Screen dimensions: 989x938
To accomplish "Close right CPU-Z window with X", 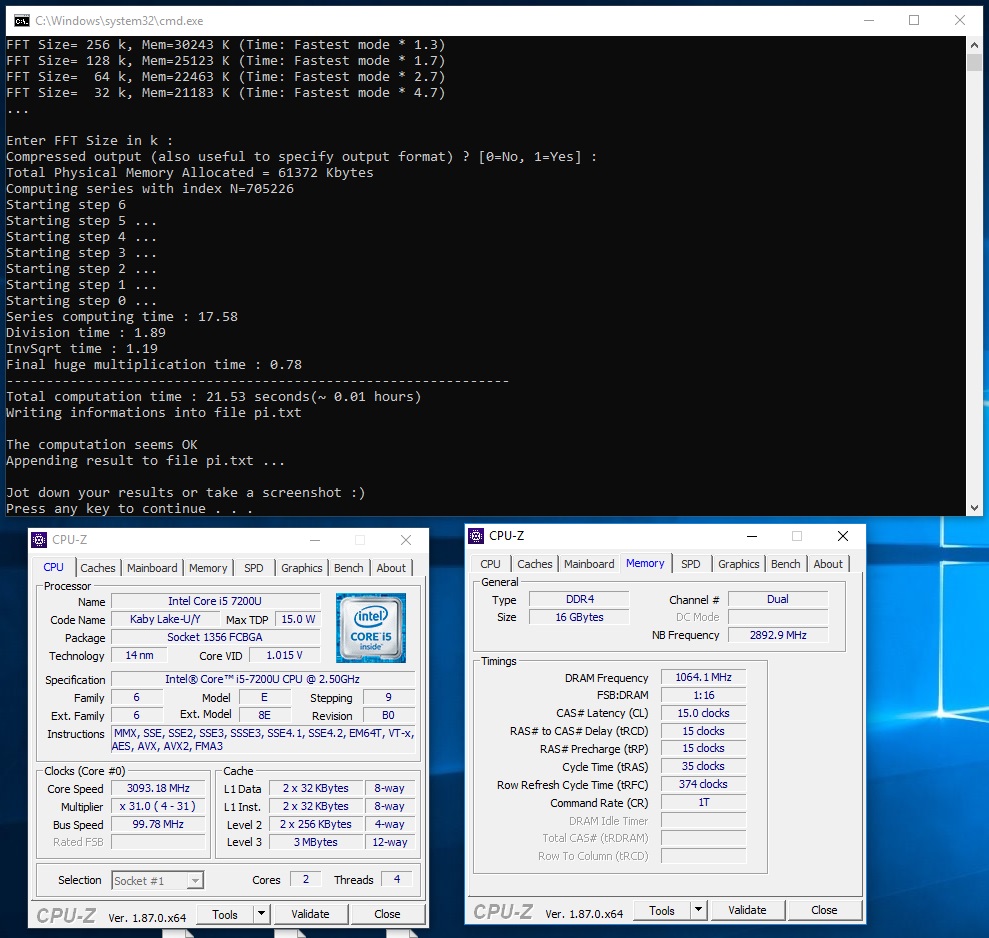I will tap(843, 536).
